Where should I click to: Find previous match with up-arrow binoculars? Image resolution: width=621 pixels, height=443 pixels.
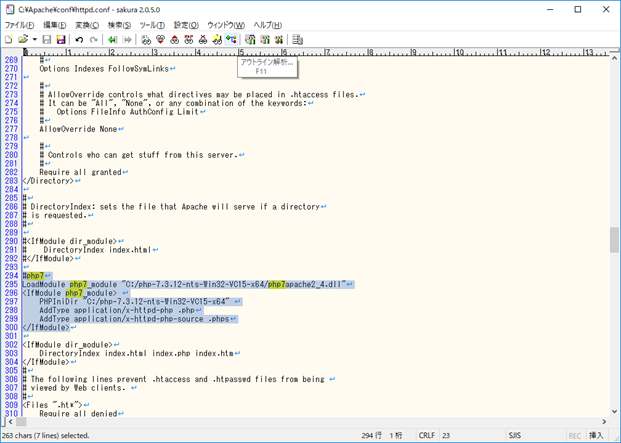(x=175, y=40)
